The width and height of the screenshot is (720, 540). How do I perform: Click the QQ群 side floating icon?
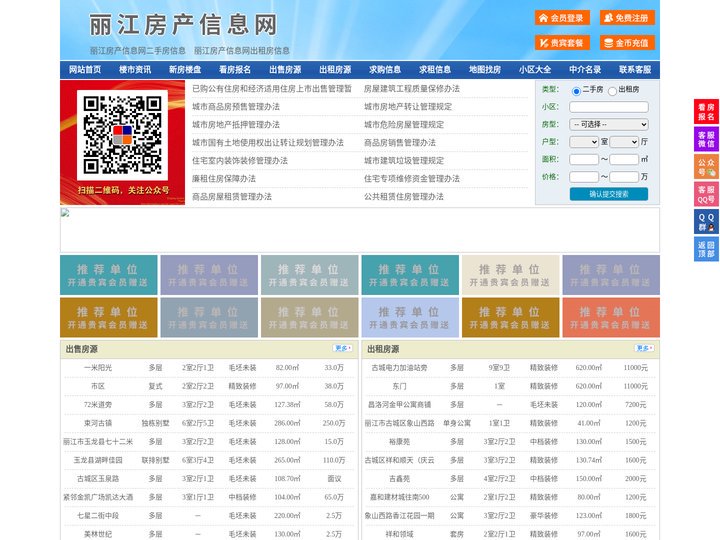(706, 222)
